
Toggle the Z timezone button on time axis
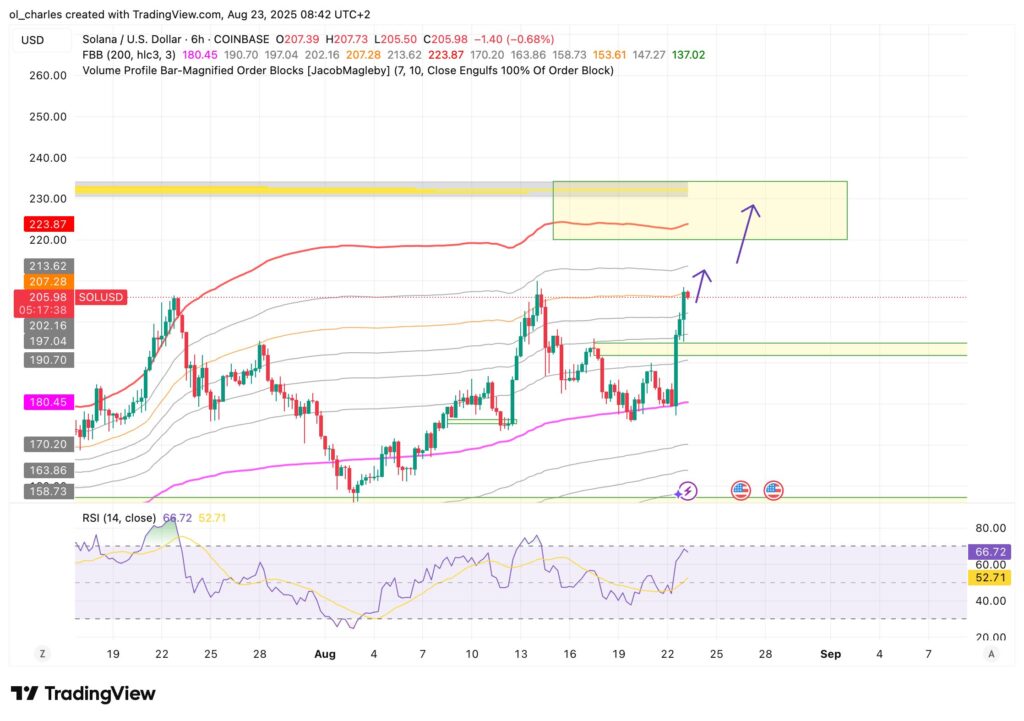coord(43,653)
